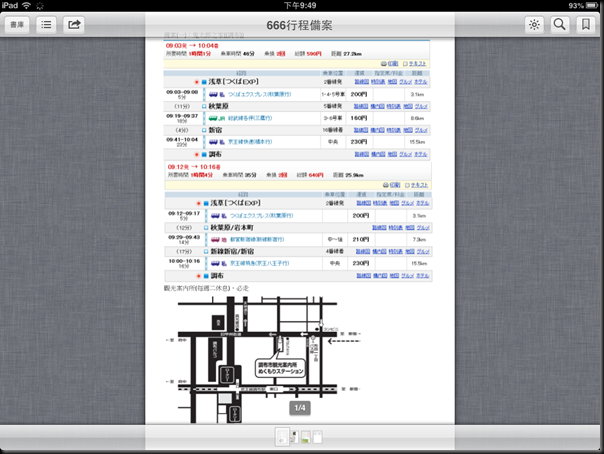Viewport: 604px width, 454px height.
Task: Click グルメ link in 新線新宿/新宿 row
Action: click(423, 251)
